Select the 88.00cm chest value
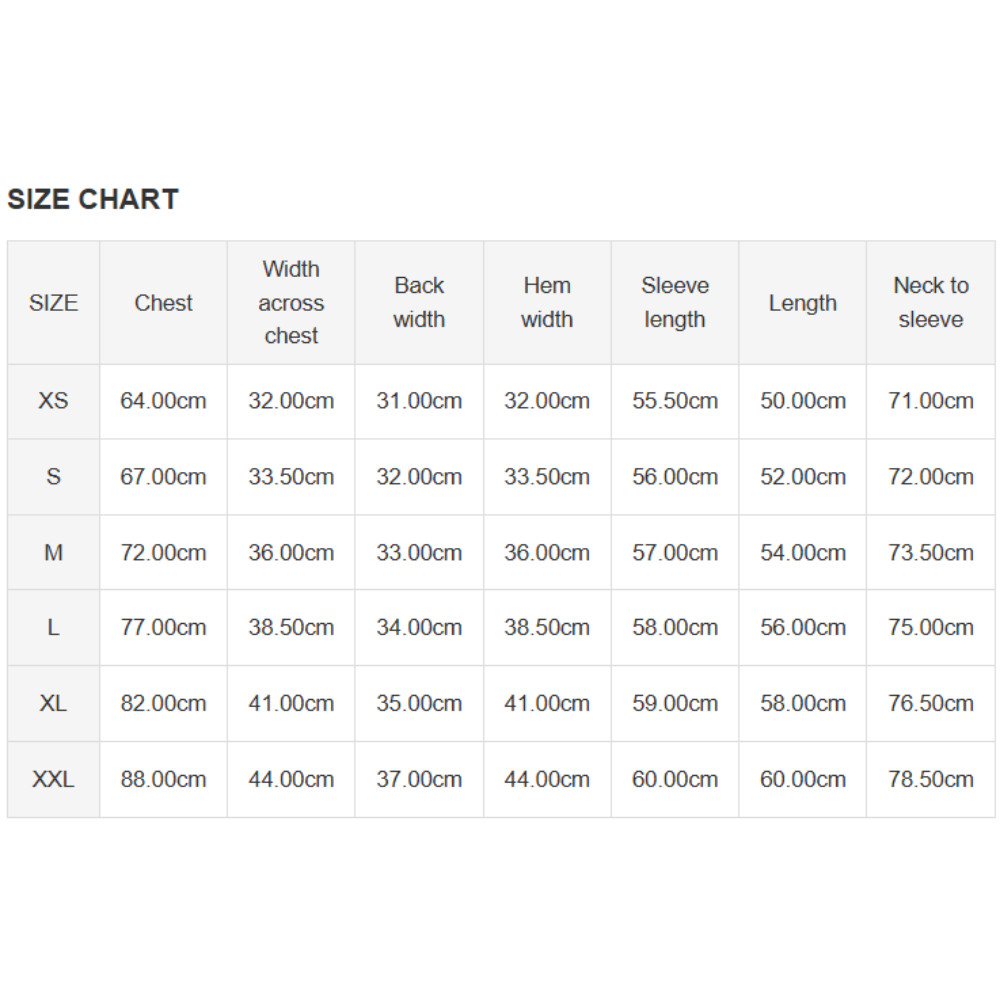The height and width of the screenshot is (1000, 1000). click(x=163, y=779)
